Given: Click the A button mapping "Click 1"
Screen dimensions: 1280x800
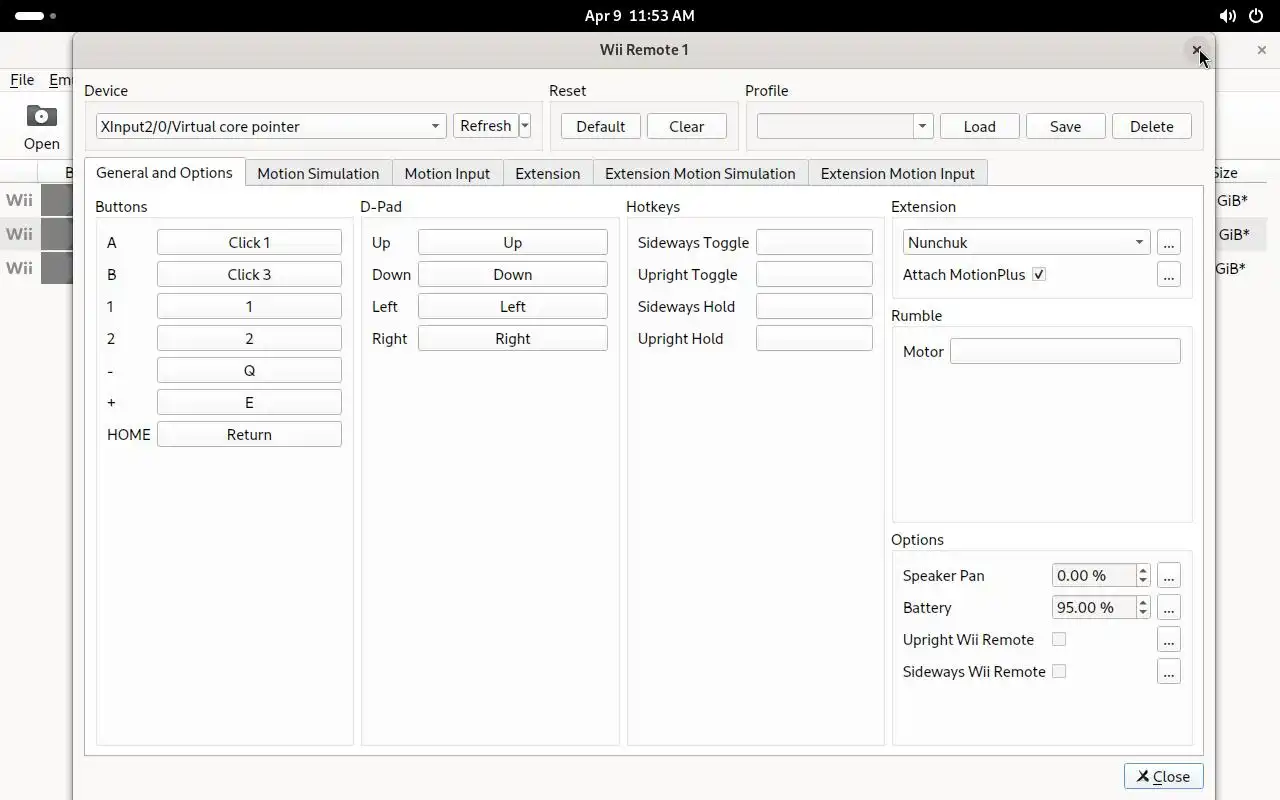Looking at the screenshot, I should click(249, 242).
